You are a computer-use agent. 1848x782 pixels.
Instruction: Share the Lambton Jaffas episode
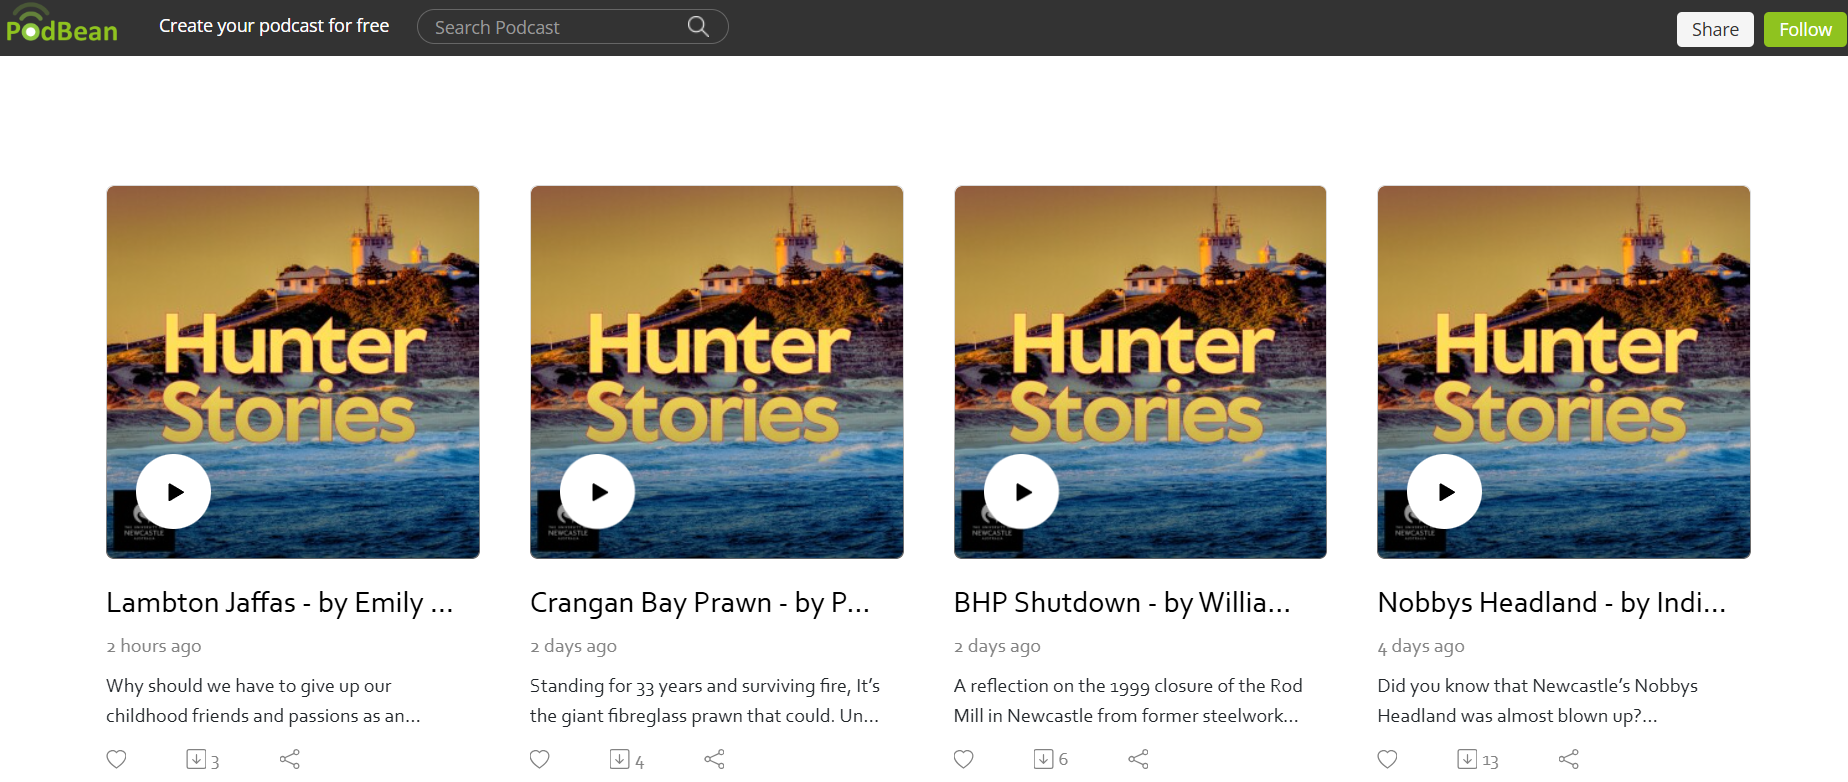(290, 759)
